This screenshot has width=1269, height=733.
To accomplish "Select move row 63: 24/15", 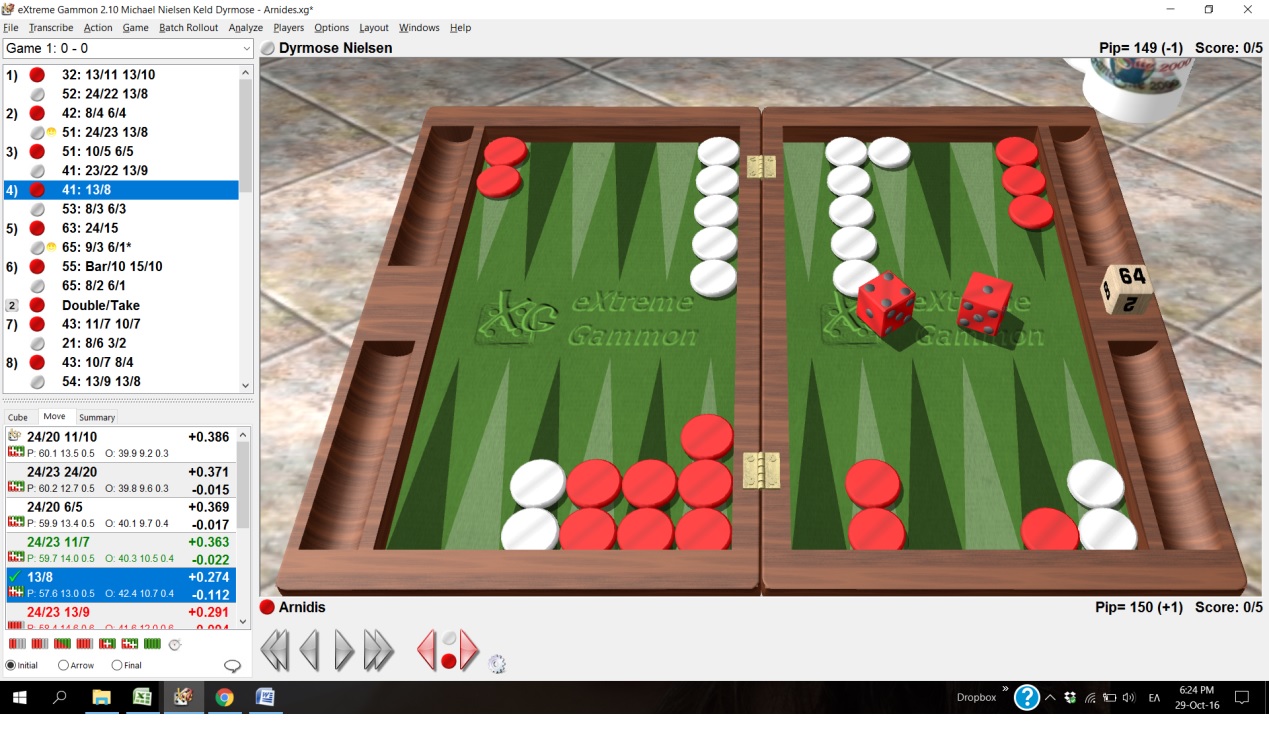I will point(121,228).
